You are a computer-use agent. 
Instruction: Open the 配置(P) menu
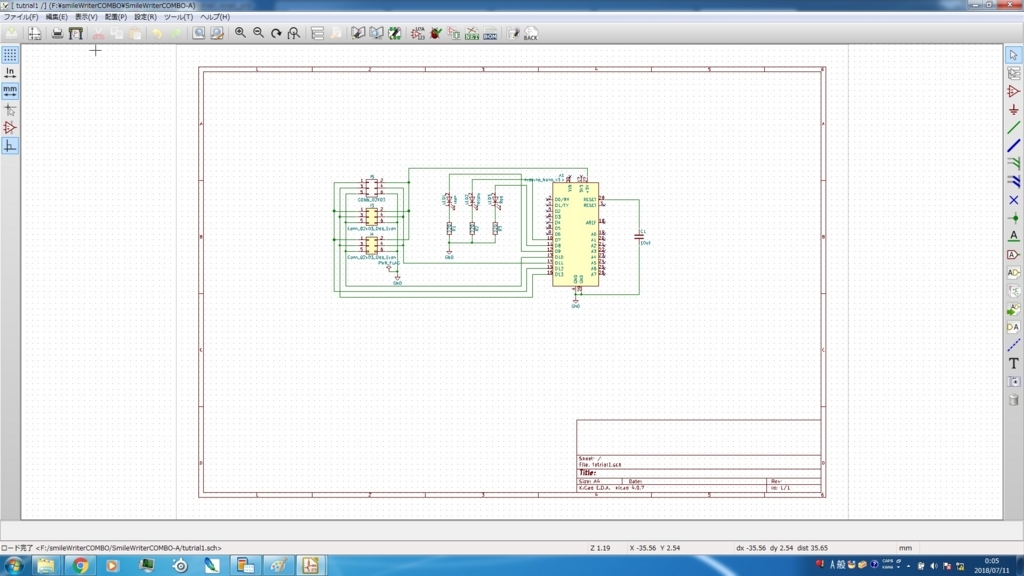click(116, 17)
